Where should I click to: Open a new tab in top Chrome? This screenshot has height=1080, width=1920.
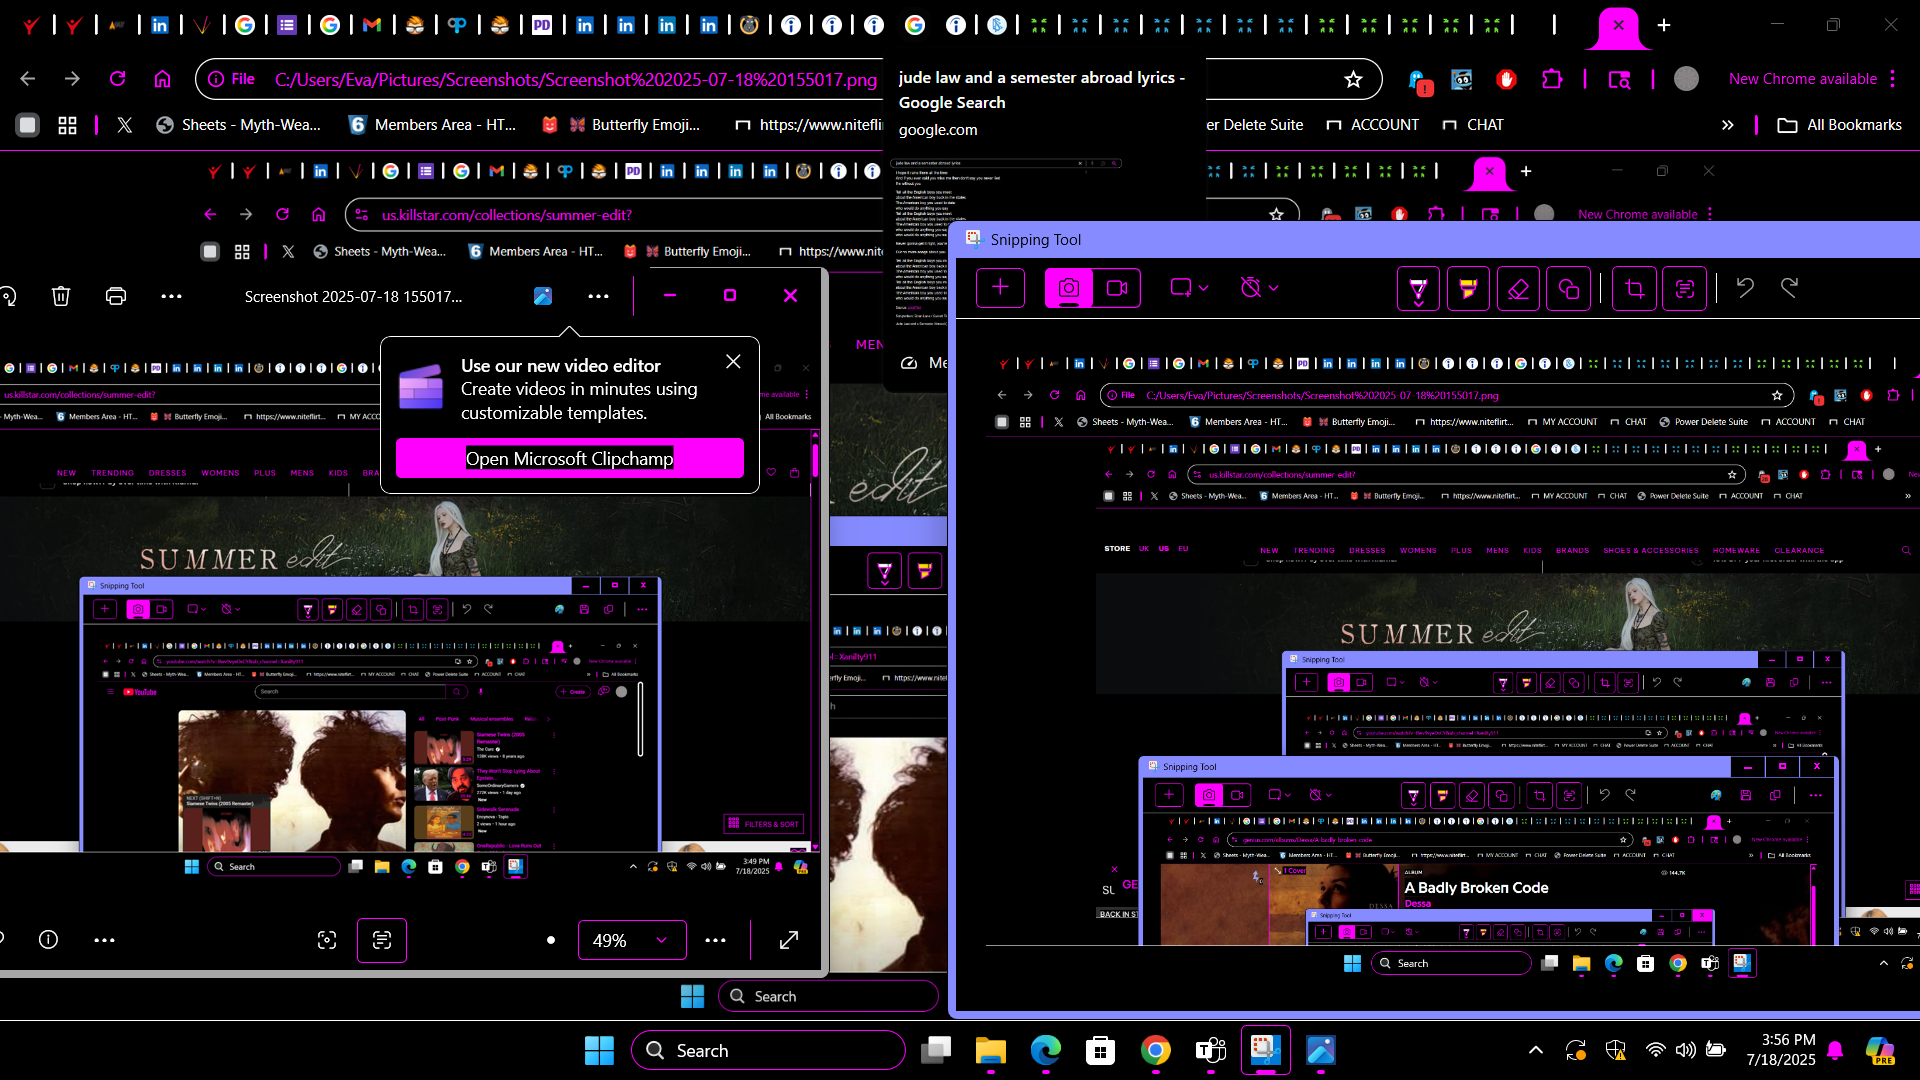1664,25
